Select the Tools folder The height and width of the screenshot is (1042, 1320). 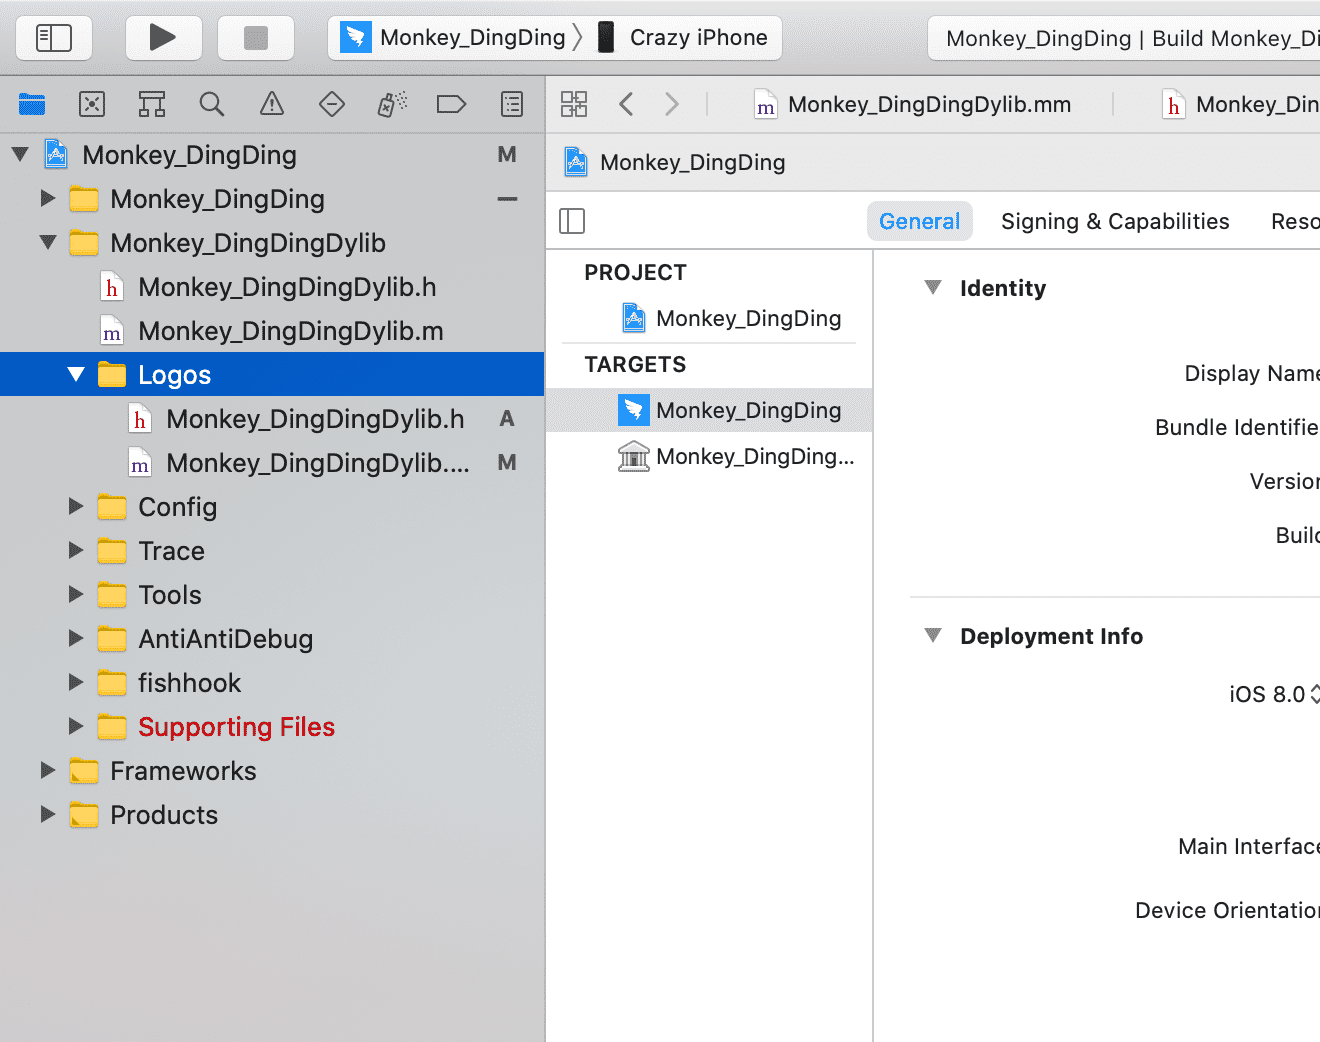coord(272,595)
